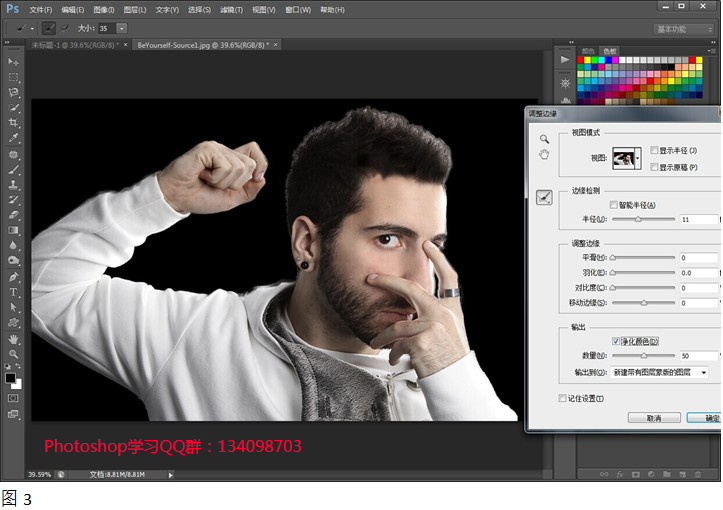Select the History Brush tool
723x510 pixels.
coord(13,200)
